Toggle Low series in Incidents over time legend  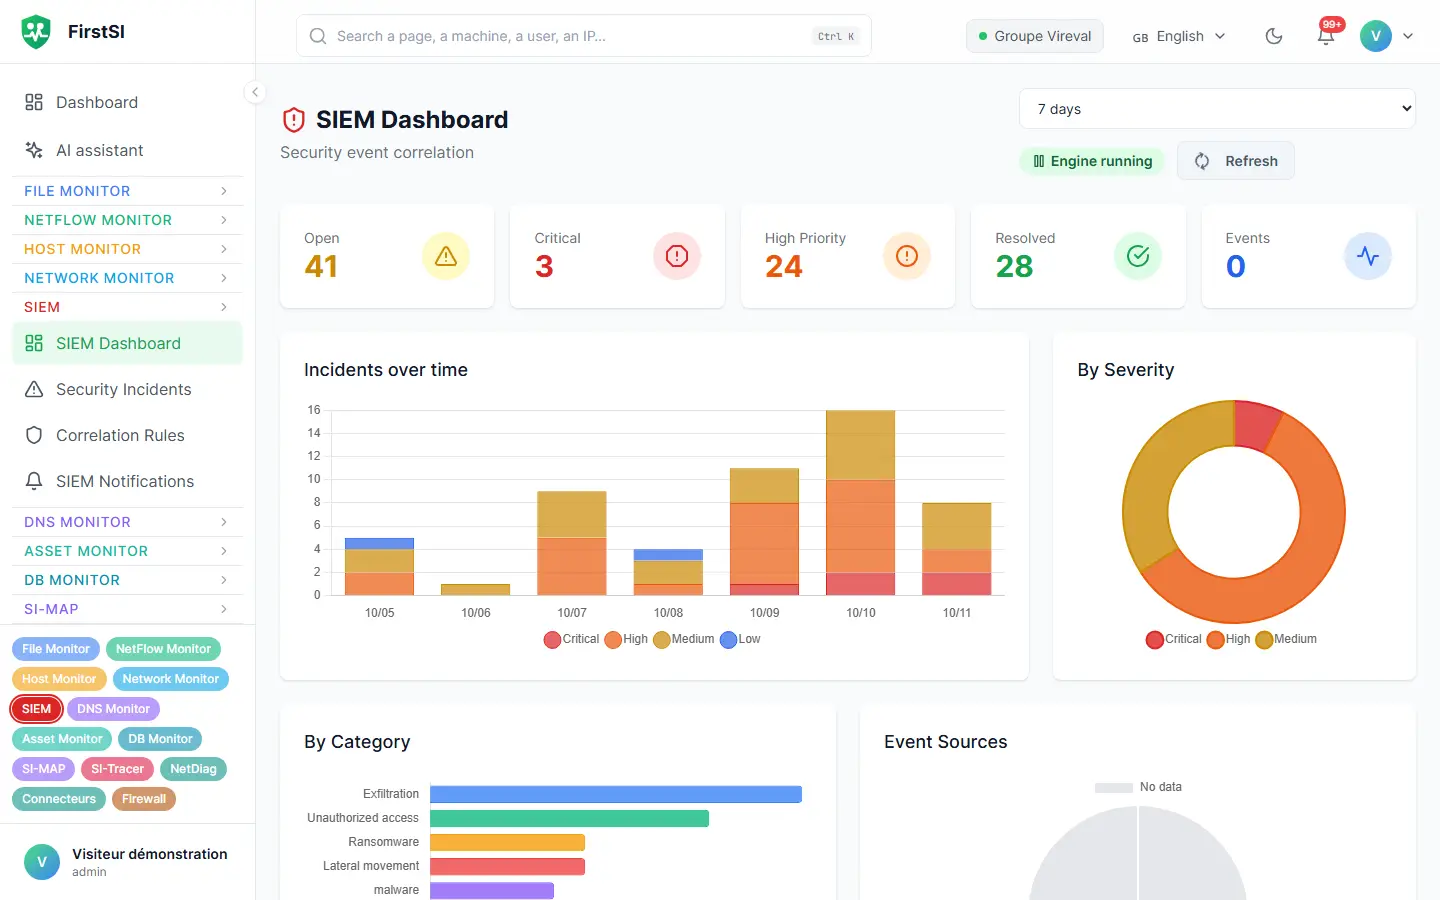(x=740, y=639)
